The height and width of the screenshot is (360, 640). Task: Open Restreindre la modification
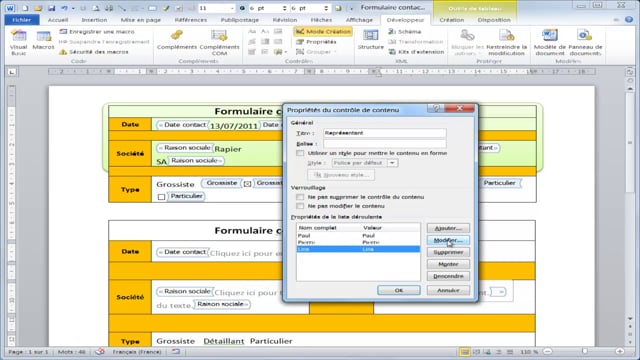[x=507, y=42]
